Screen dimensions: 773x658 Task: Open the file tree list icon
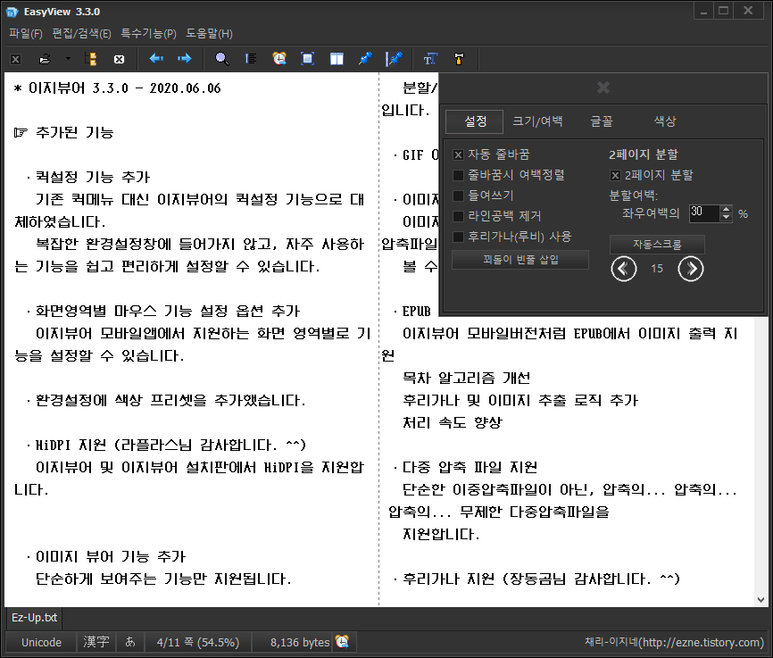(x=91, y=59)
